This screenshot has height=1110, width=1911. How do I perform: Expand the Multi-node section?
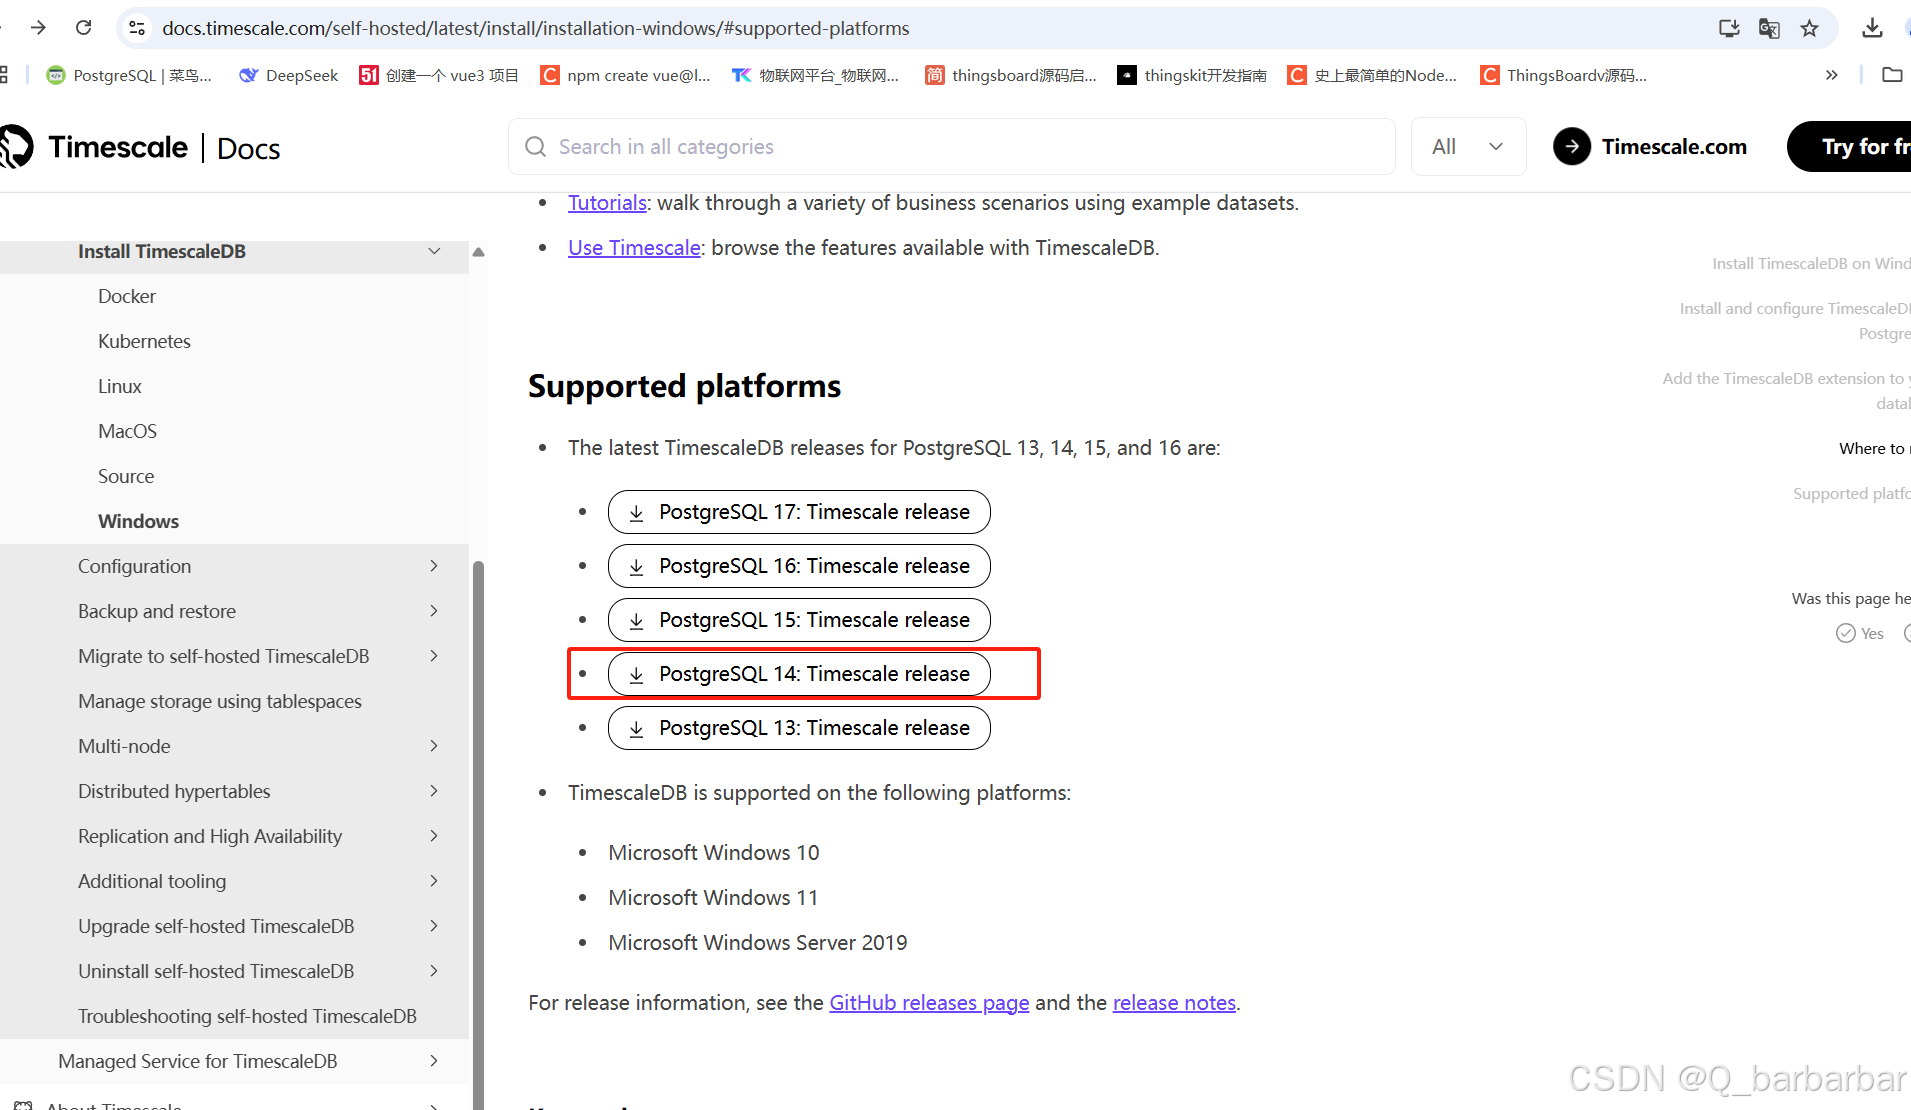pyautogui.click(x=434, y=746)
